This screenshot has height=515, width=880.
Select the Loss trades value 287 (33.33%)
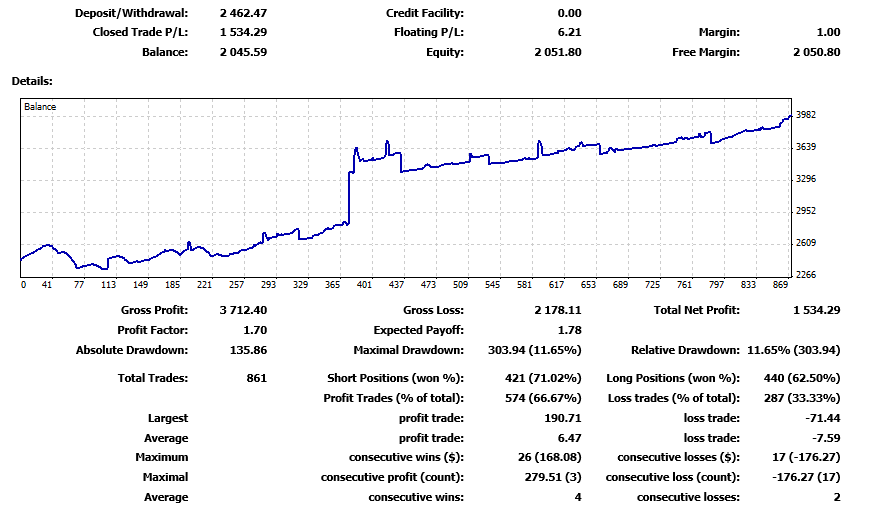[802, 398]
